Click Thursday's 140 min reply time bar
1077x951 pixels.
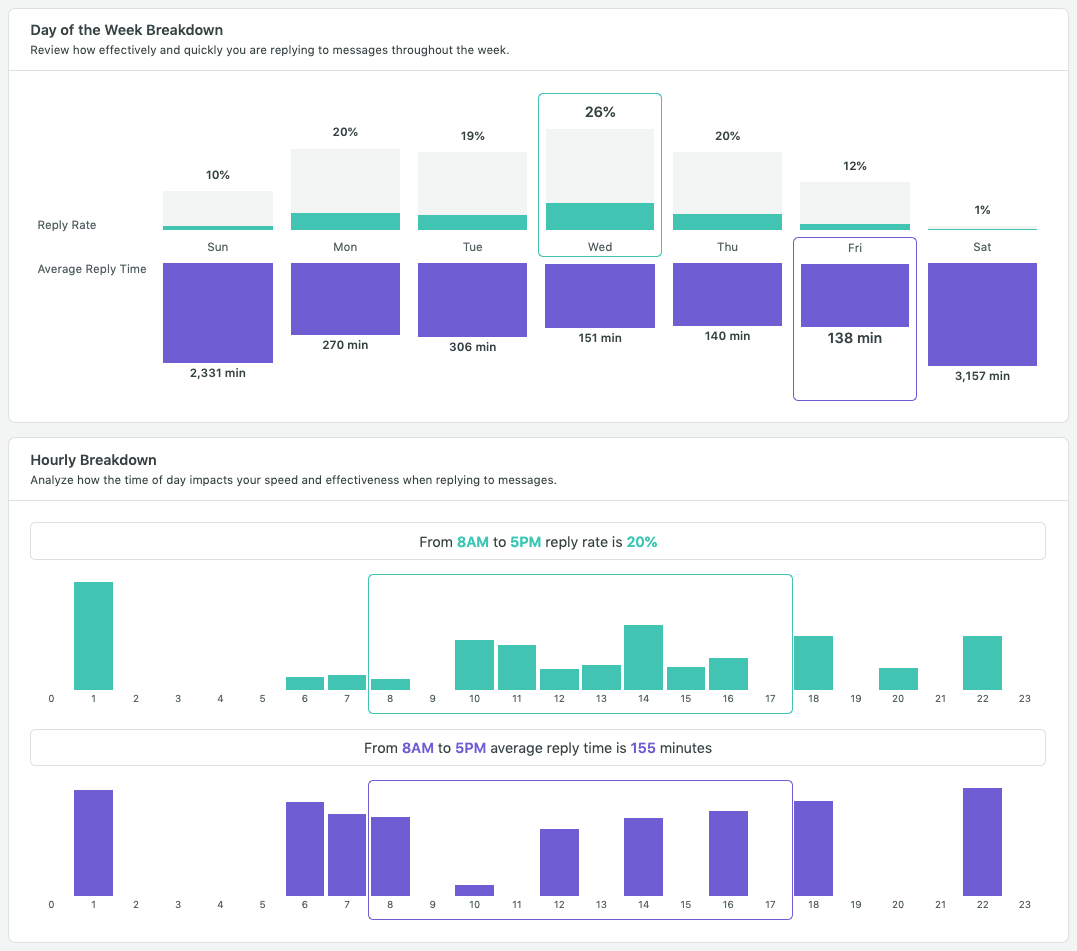coord(727,295)
